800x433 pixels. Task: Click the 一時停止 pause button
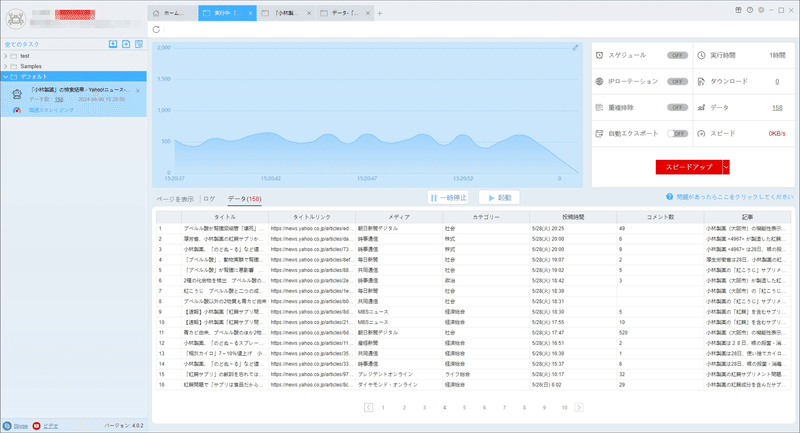(x=448, y=197)
